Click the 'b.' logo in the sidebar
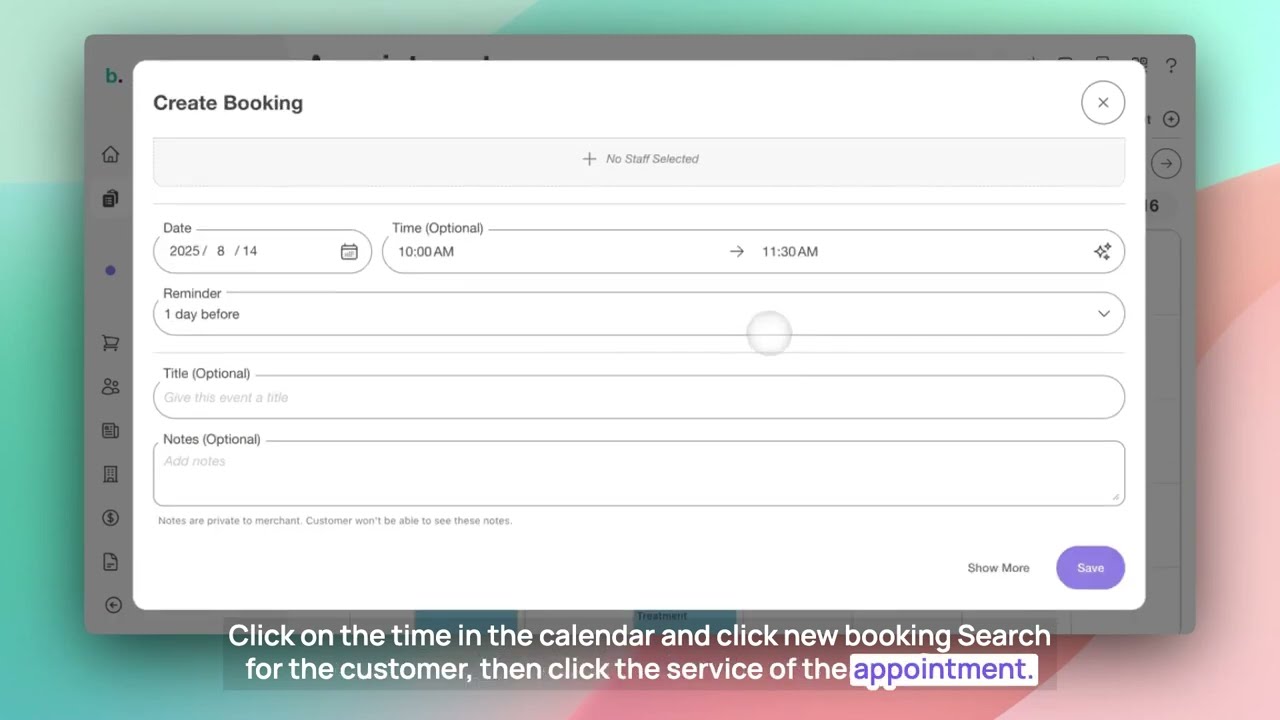Image resolution: width=1280 pixels, height=720 pixels. (x=114, y=76)
